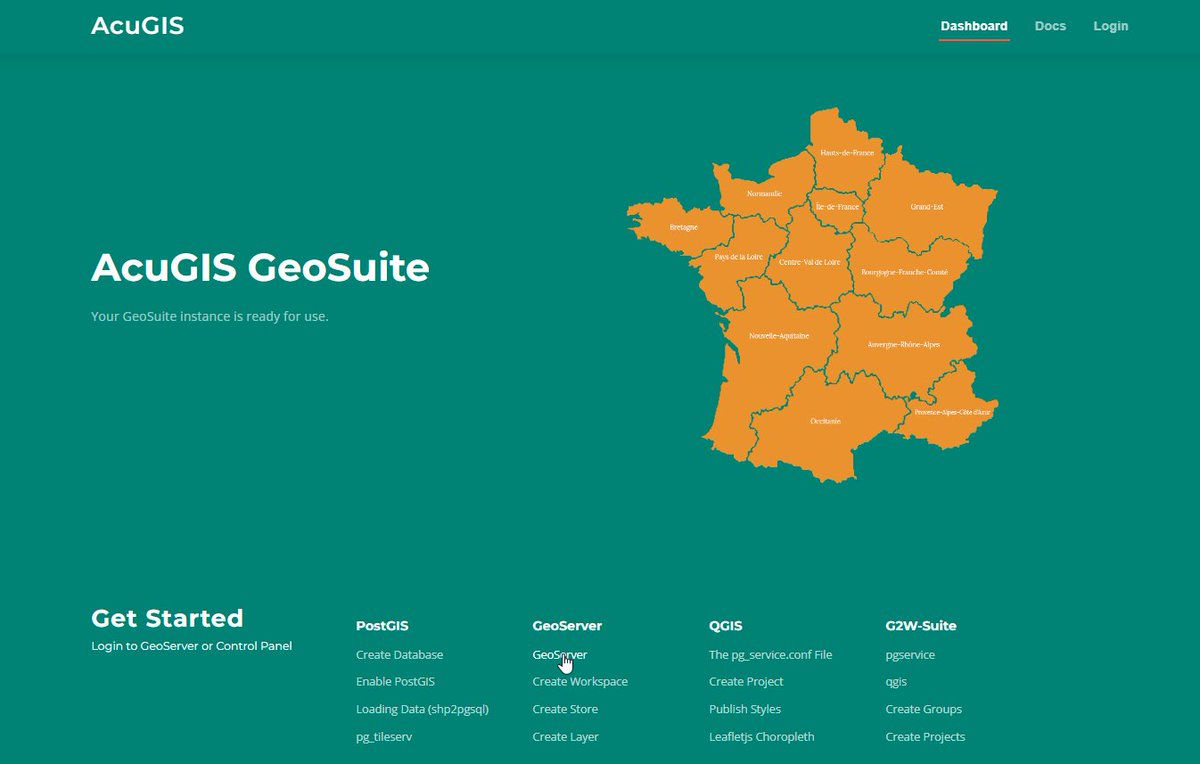Open the Create Store link

565,709
